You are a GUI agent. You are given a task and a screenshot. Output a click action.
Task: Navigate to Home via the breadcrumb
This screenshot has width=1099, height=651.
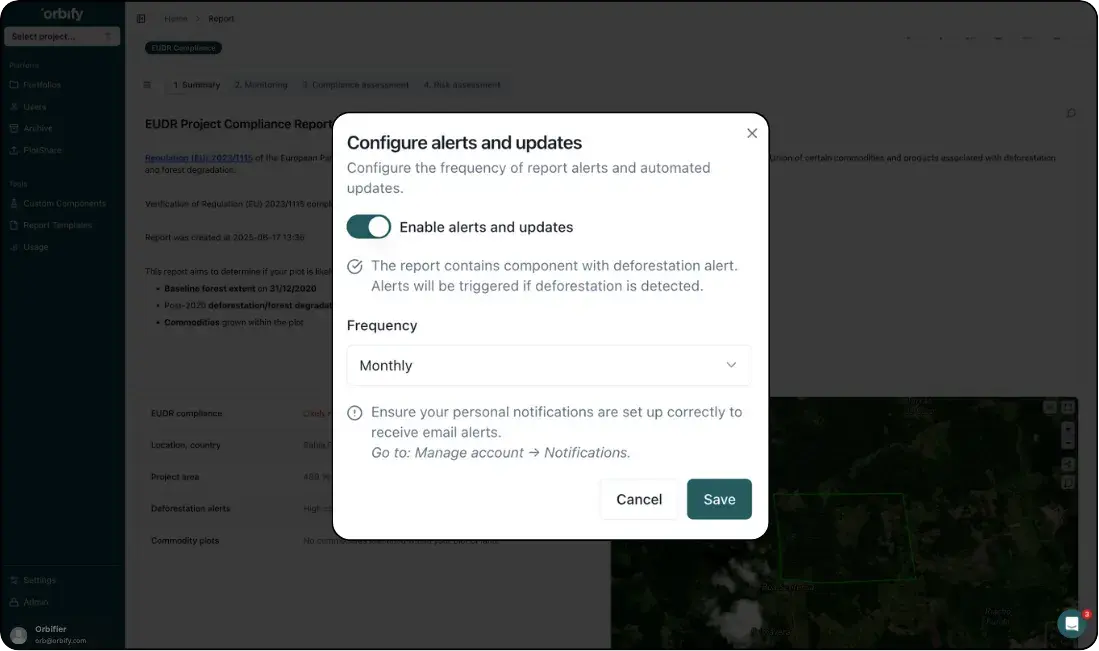point(176,18)
